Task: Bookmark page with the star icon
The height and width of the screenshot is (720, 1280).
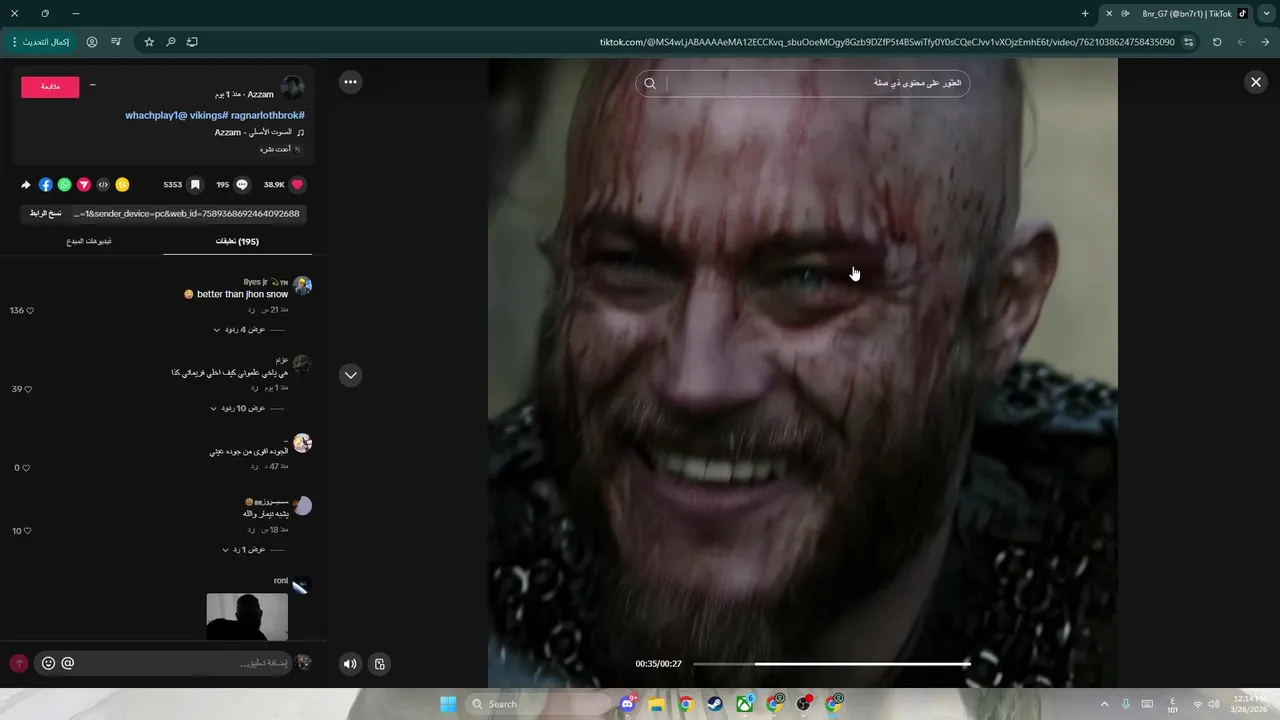Action: click(x=149, y=42)
